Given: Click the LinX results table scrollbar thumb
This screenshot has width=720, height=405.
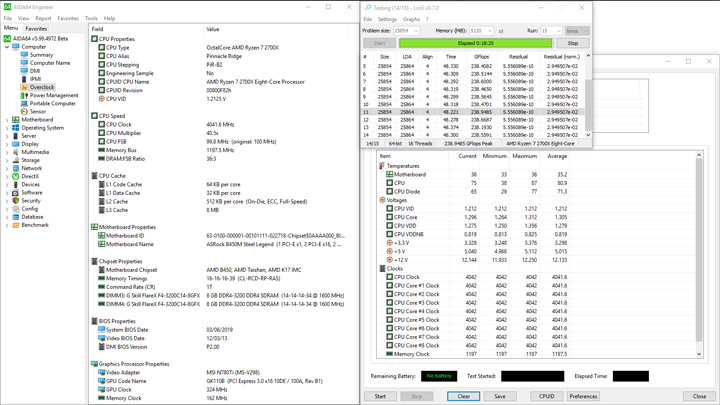Looking at the screenshot, I should [x=588, y=105].
